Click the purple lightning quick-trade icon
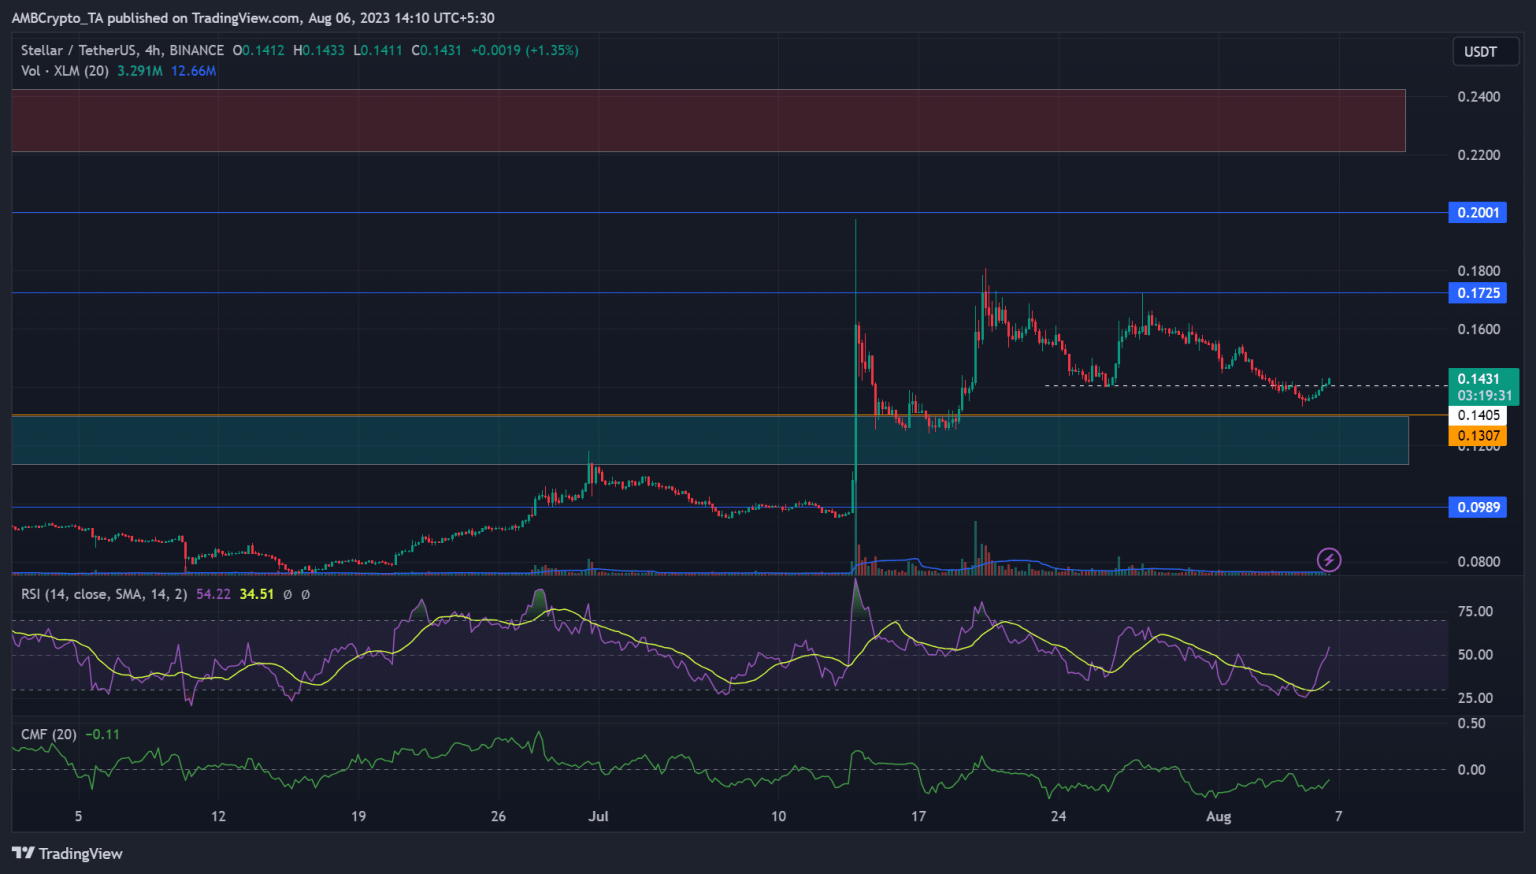 1329,560
